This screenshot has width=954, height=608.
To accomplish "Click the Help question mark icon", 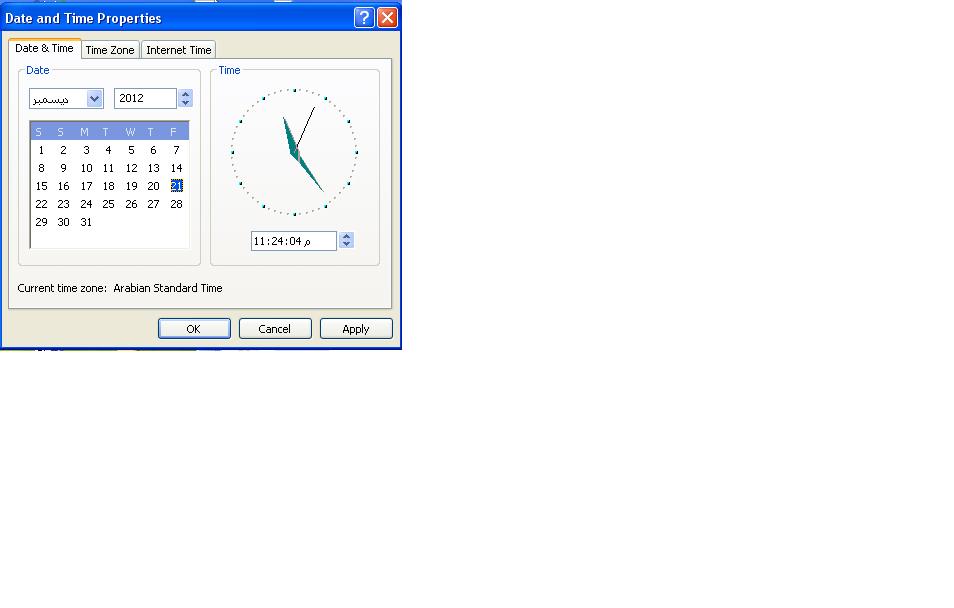I will [364, 18].
